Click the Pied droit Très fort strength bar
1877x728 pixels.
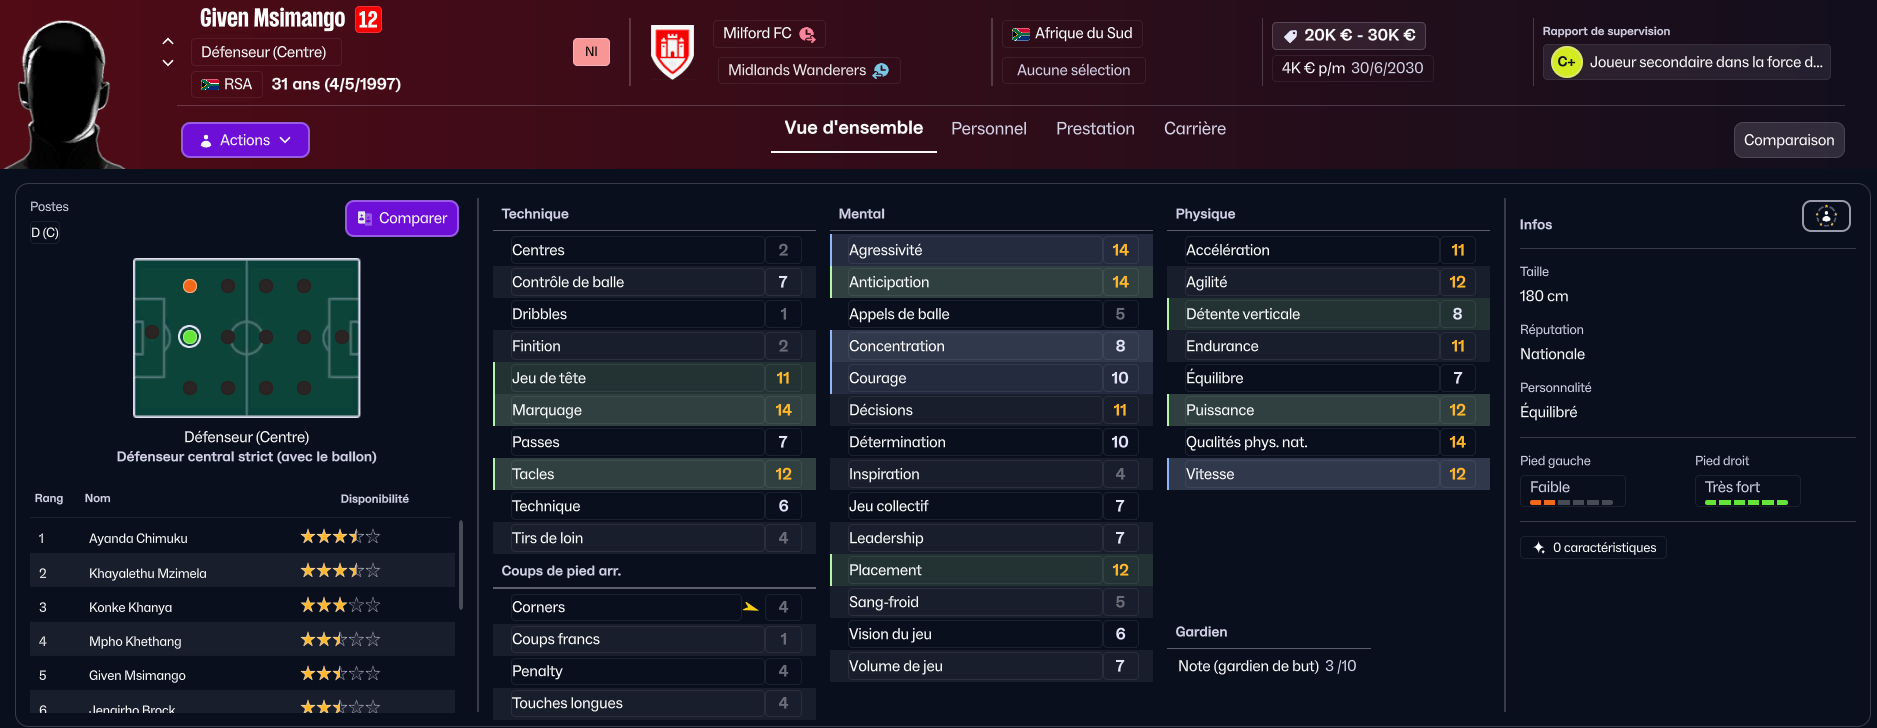tap(1746, 502)
